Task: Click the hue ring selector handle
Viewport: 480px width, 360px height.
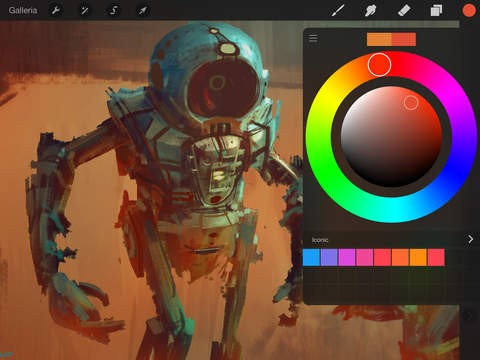Action: click(379, 64)
